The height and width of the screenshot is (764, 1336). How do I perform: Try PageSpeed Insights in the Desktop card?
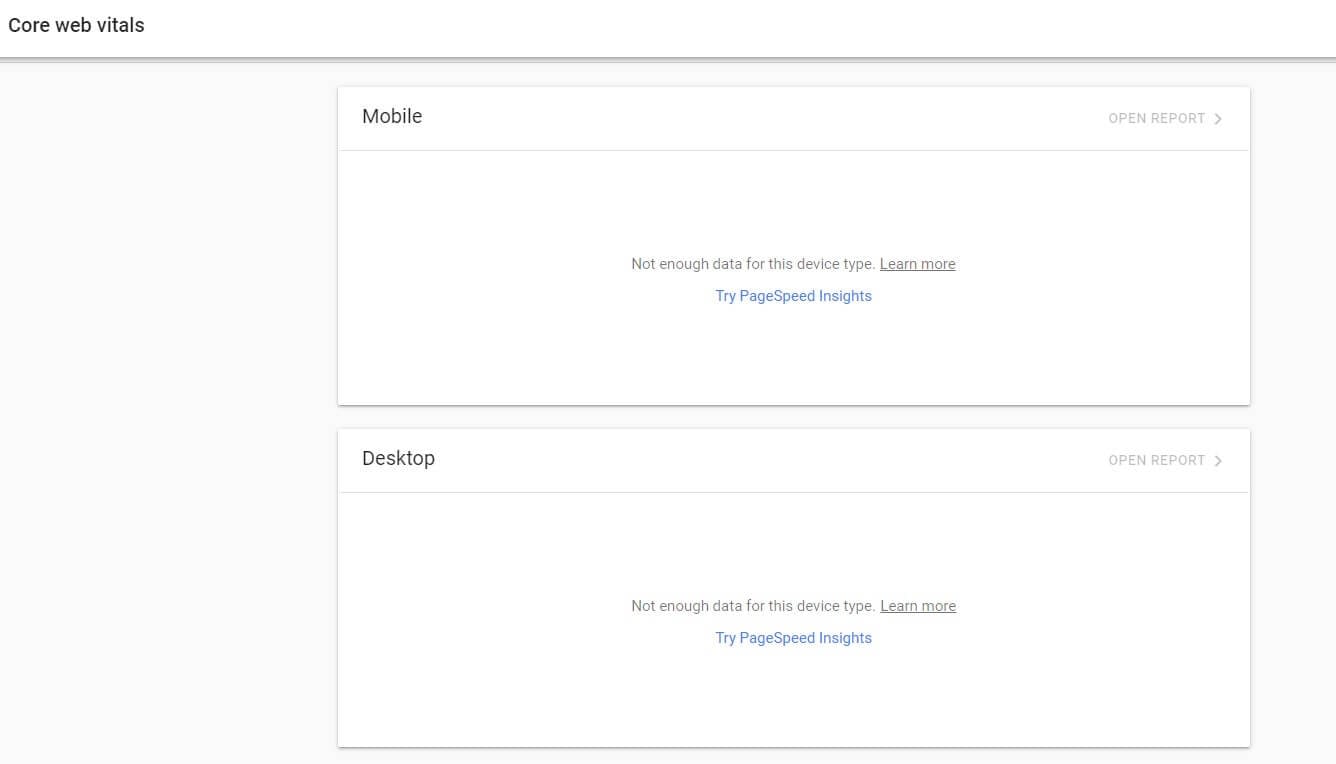pyautogui.click(x=793, y=638)
